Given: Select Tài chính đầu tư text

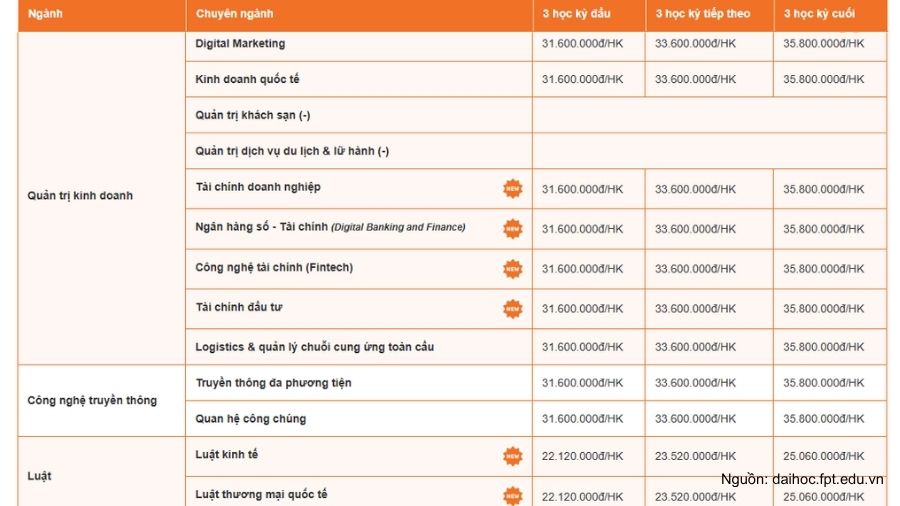Looking at the screenshot, I should point(239,308).
